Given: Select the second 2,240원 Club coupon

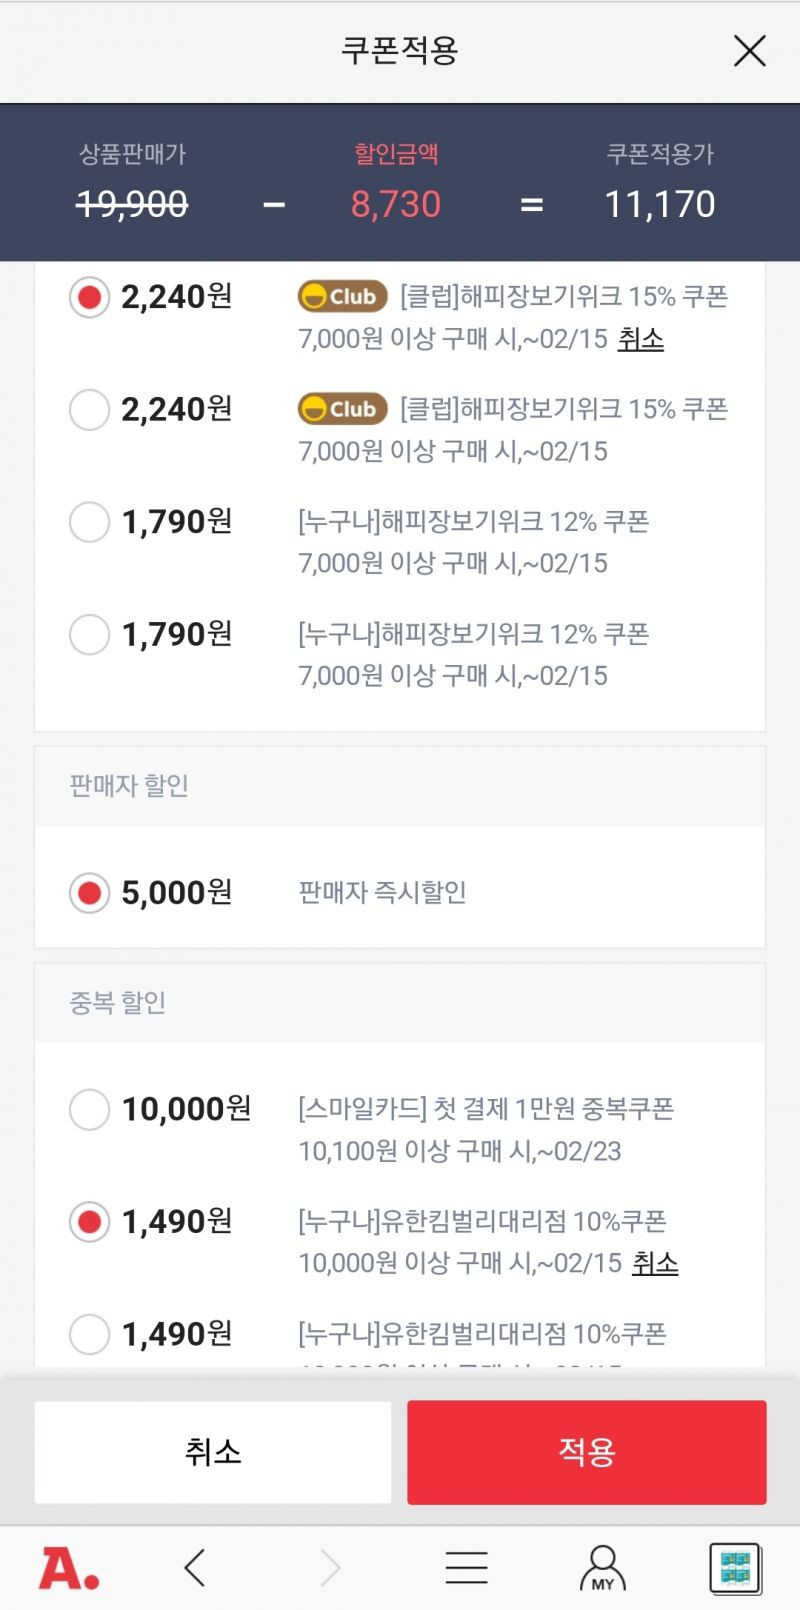Looking at the screenshot, I should pyautogui.click(x=89, y=409).
